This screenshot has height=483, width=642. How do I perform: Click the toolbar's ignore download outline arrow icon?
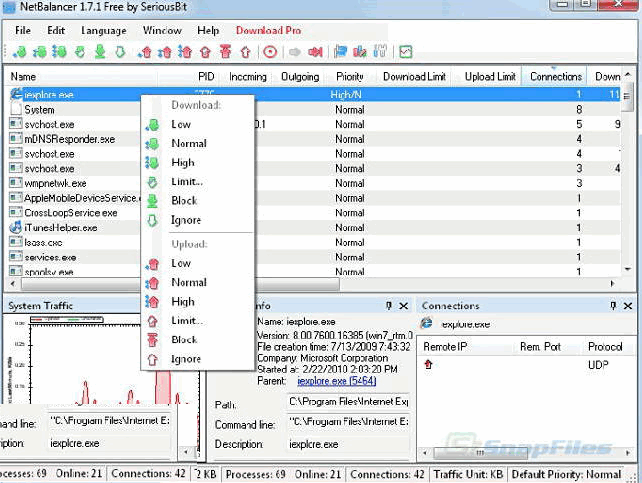point(120,52)
